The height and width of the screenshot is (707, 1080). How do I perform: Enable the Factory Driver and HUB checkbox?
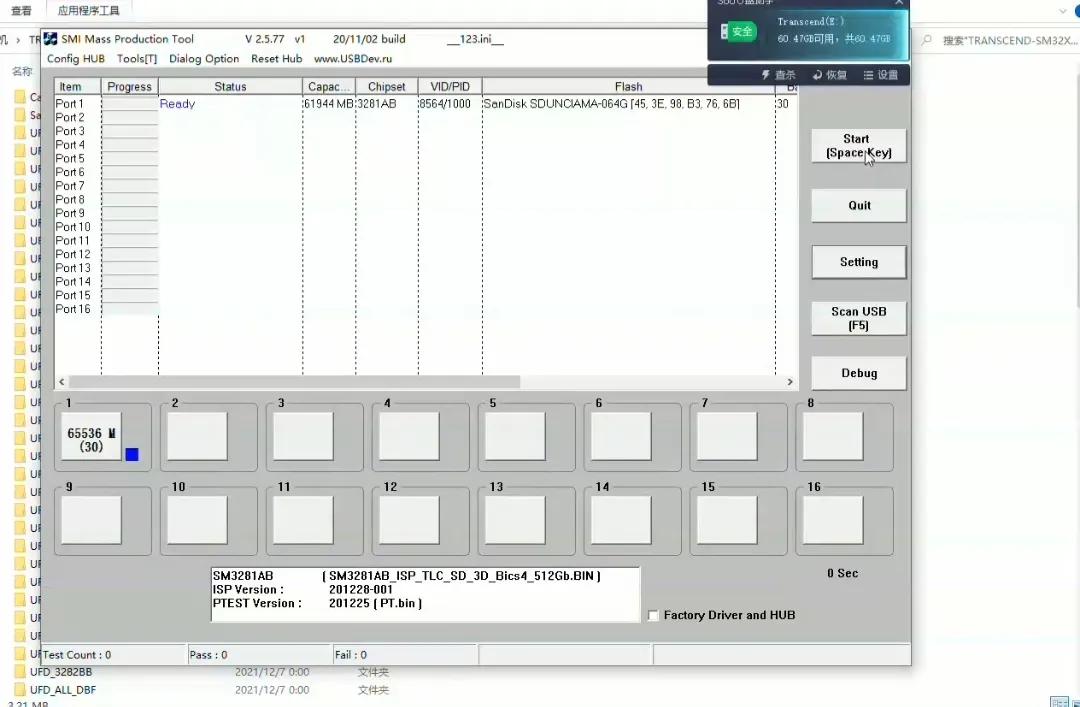click(653, 616)
